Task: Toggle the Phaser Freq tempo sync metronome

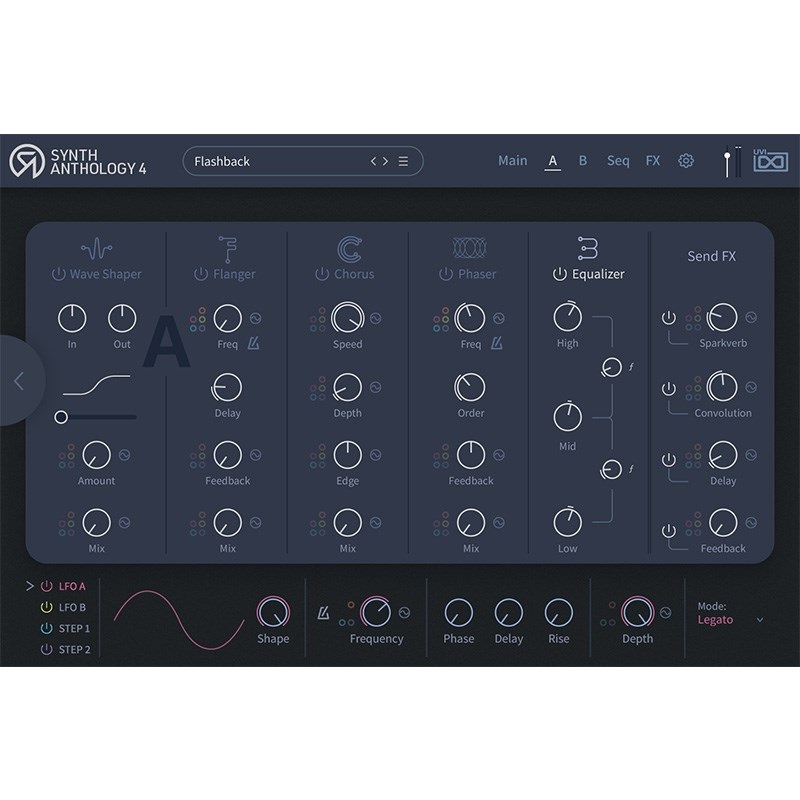Action: point(497,343)
